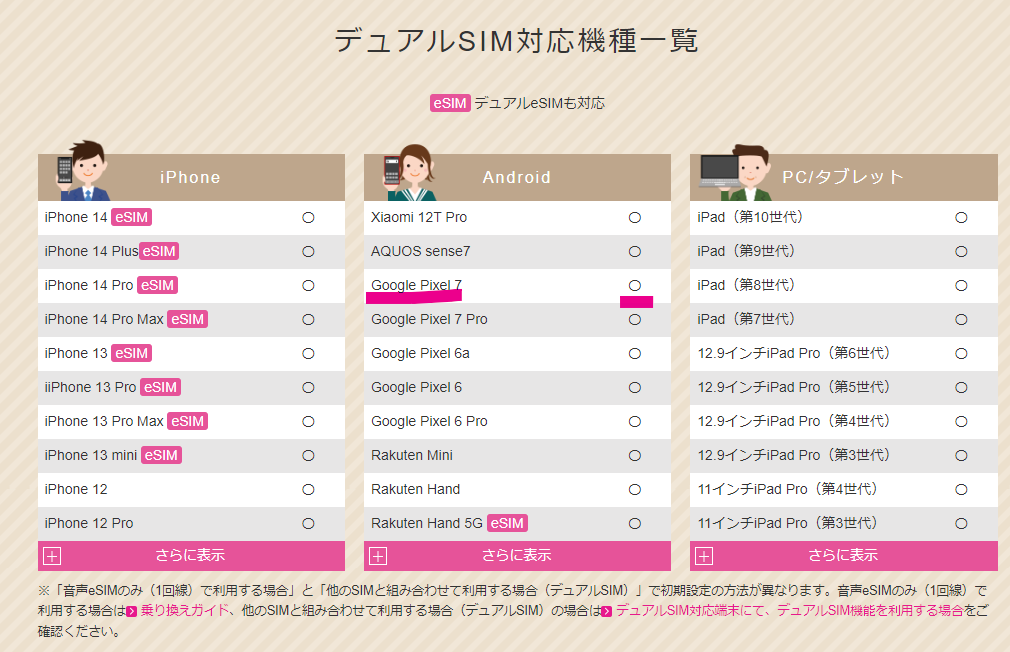This screenshot has height=652, width=1010.
Task: Click the Google Pixel 6a text
Action: coord(420,354)
